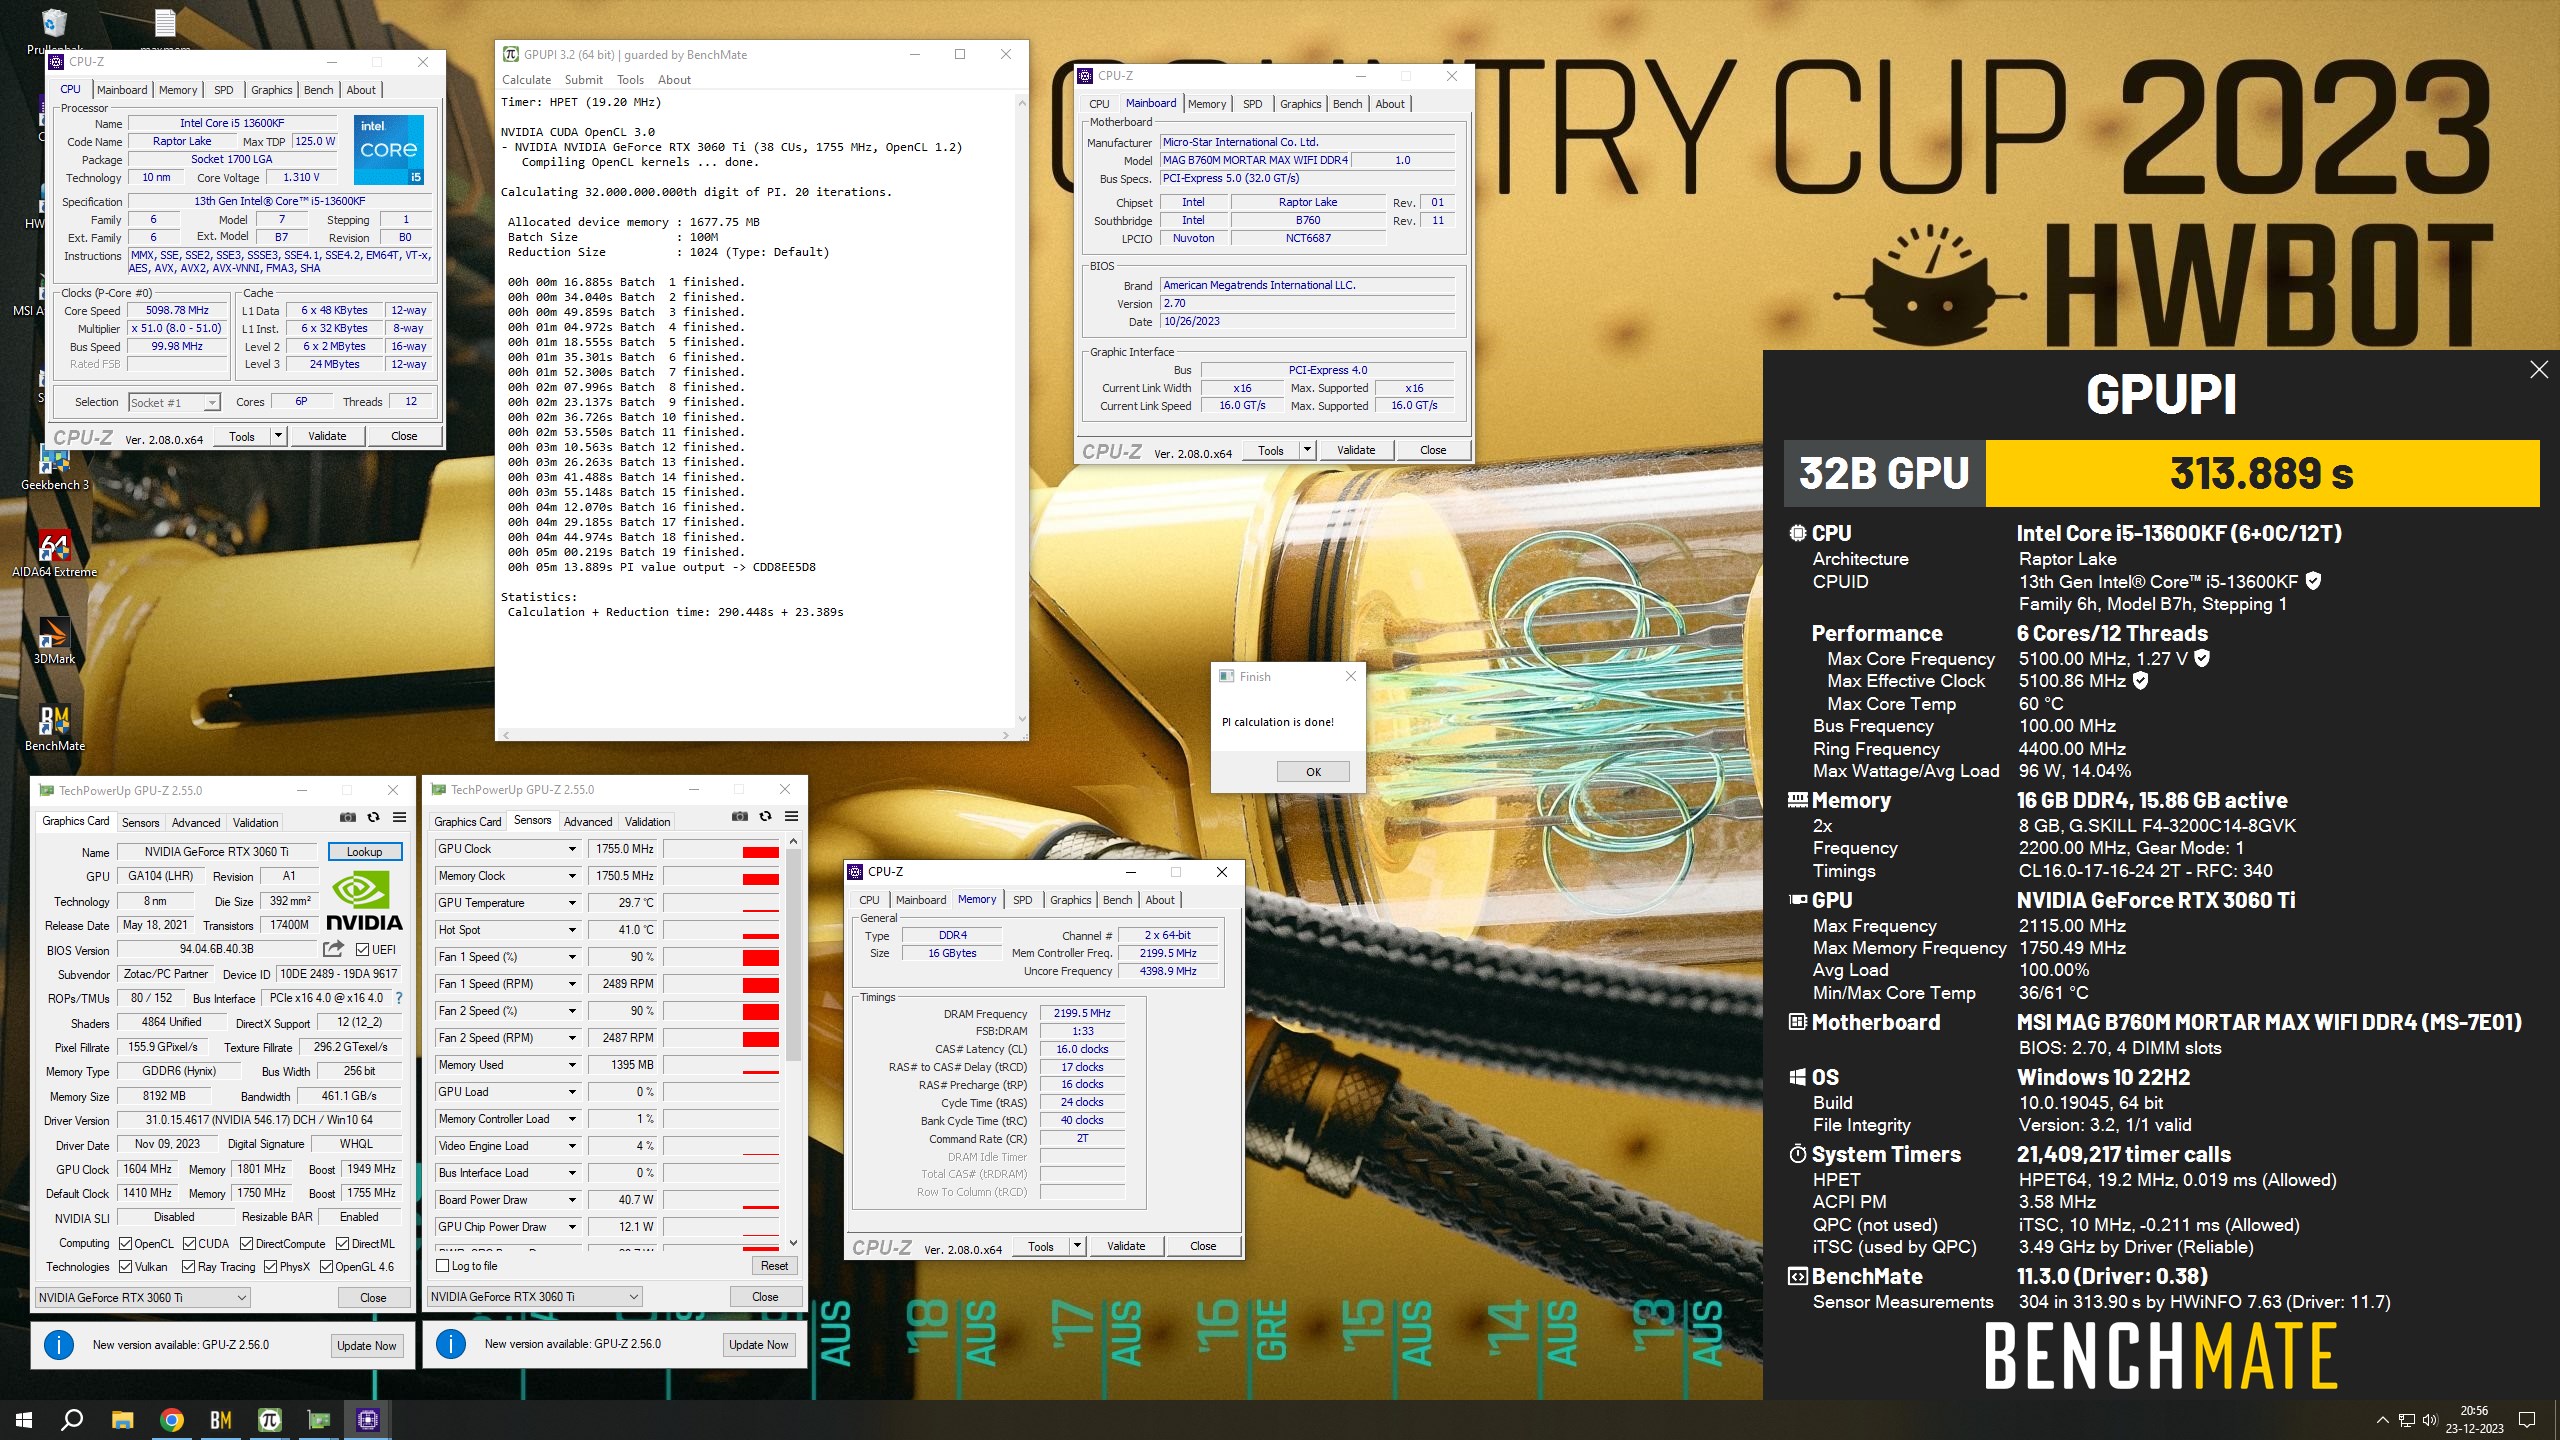Open GPU Clock sensor dropdown
The height and width of the screenshot is (1440, 2560).
click(572, 849)
